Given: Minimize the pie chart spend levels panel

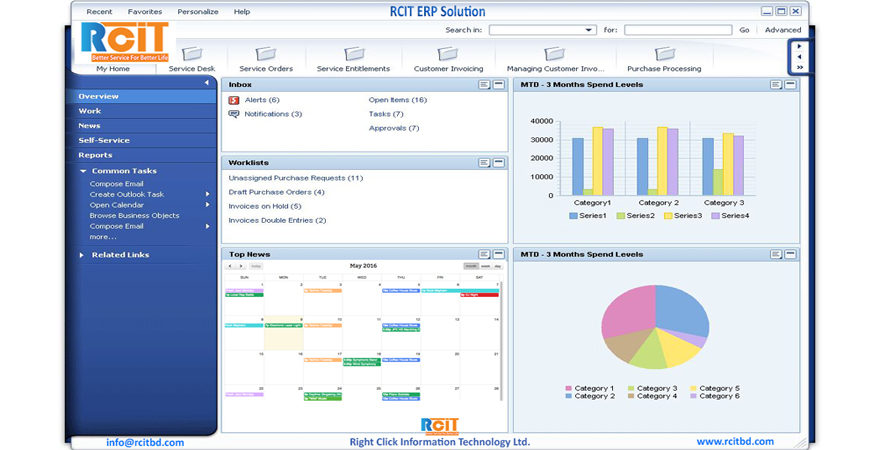Looking at the screenshot, I should coord(790,254).
